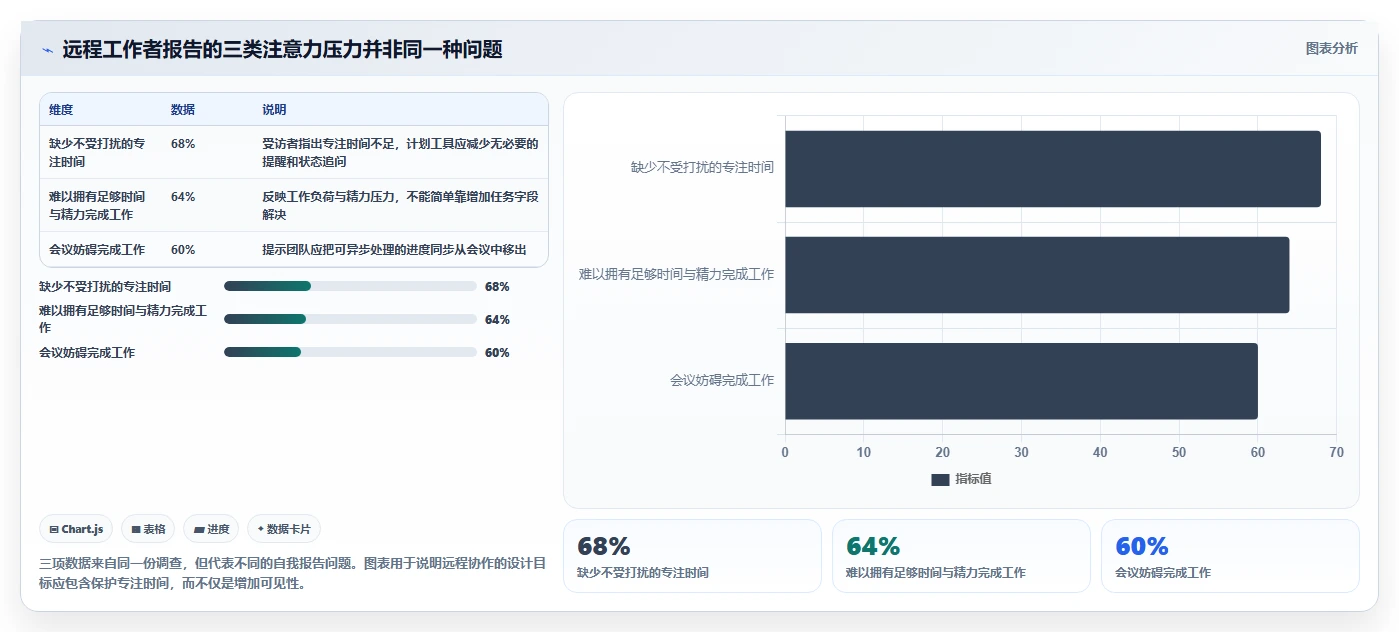Open the 68% data card
Image resolution: width=1399 pixels, height=632 pixels.
tap(692, 556)
